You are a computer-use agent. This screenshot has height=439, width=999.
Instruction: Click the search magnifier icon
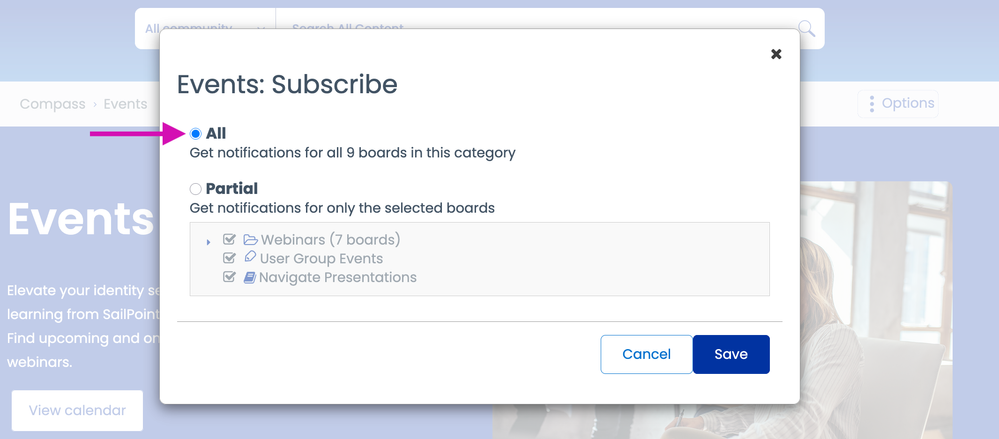[x=806, y=29]
